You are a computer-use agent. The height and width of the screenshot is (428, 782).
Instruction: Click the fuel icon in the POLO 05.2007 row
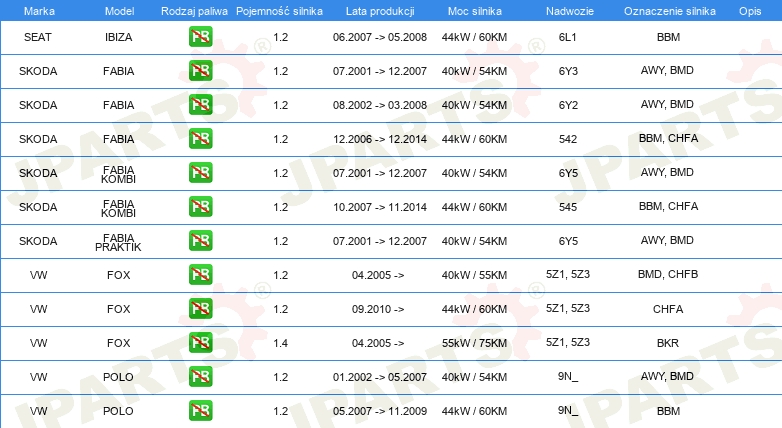coord(200,411)
